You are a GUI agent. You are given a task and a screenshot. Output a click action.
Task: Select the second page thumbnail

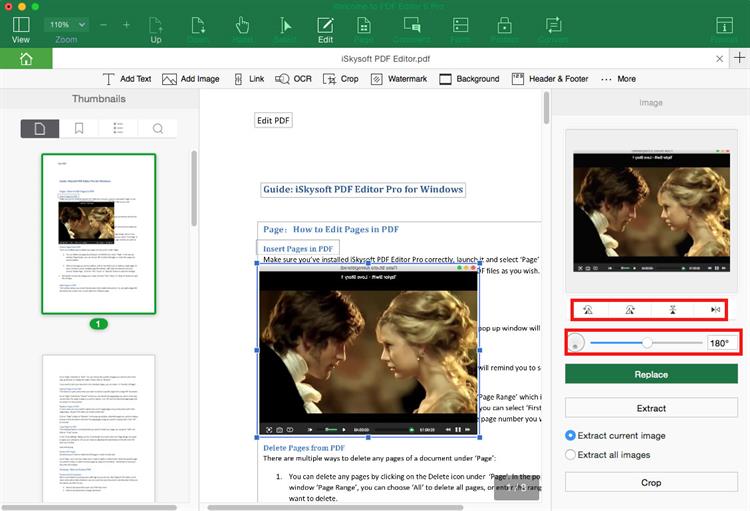click(x=99, y=428)
